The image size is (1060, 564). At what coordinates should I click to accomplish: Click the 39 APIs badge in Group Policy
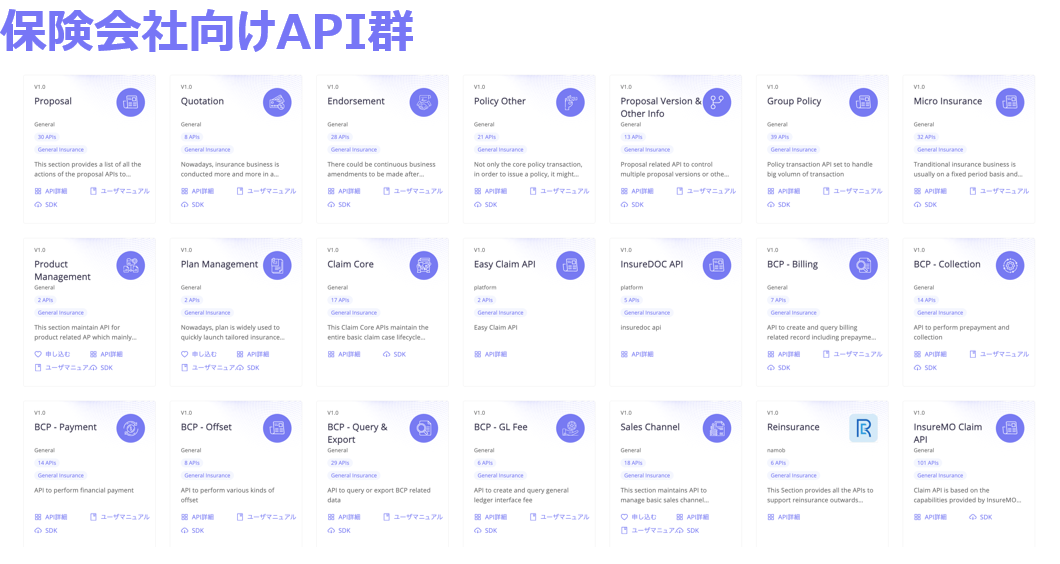coord(779,137)
